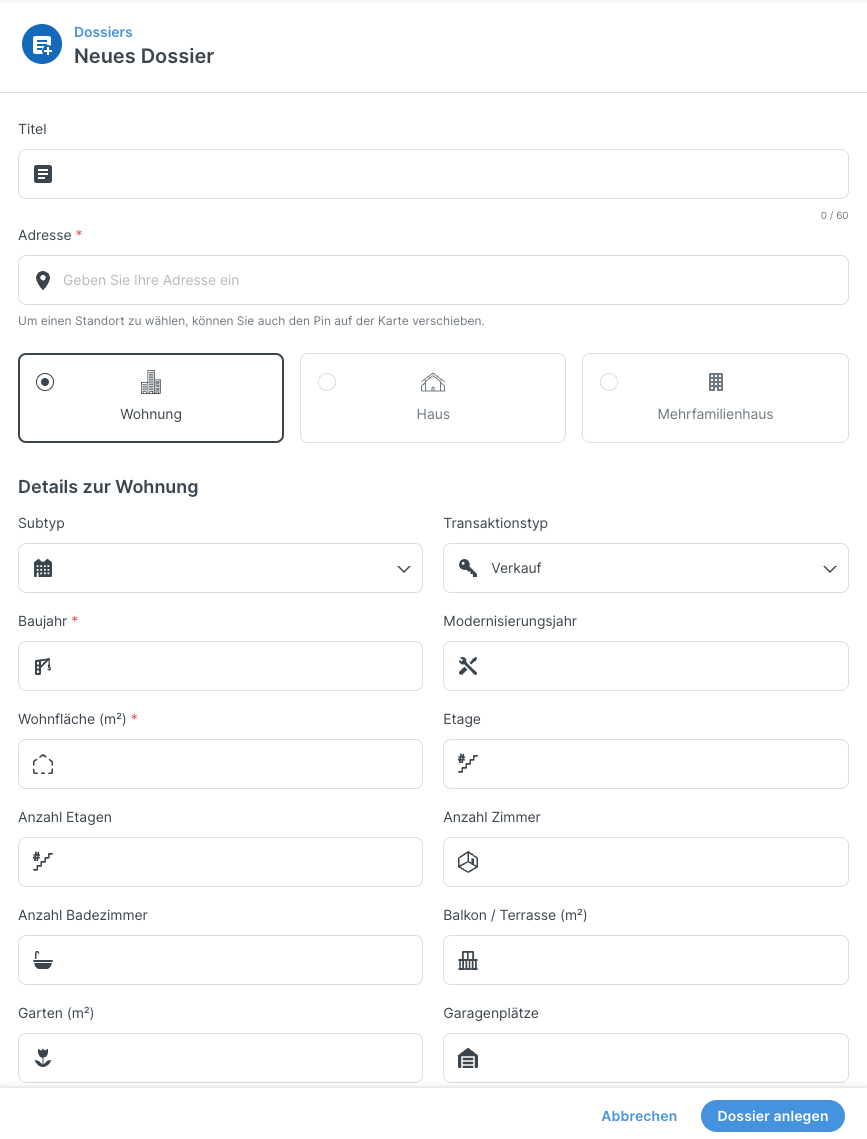Click the crane icon in Baujahr field
Image resolution: width=867 pixels, height=1139 pixels.
[x=43, y=666]
